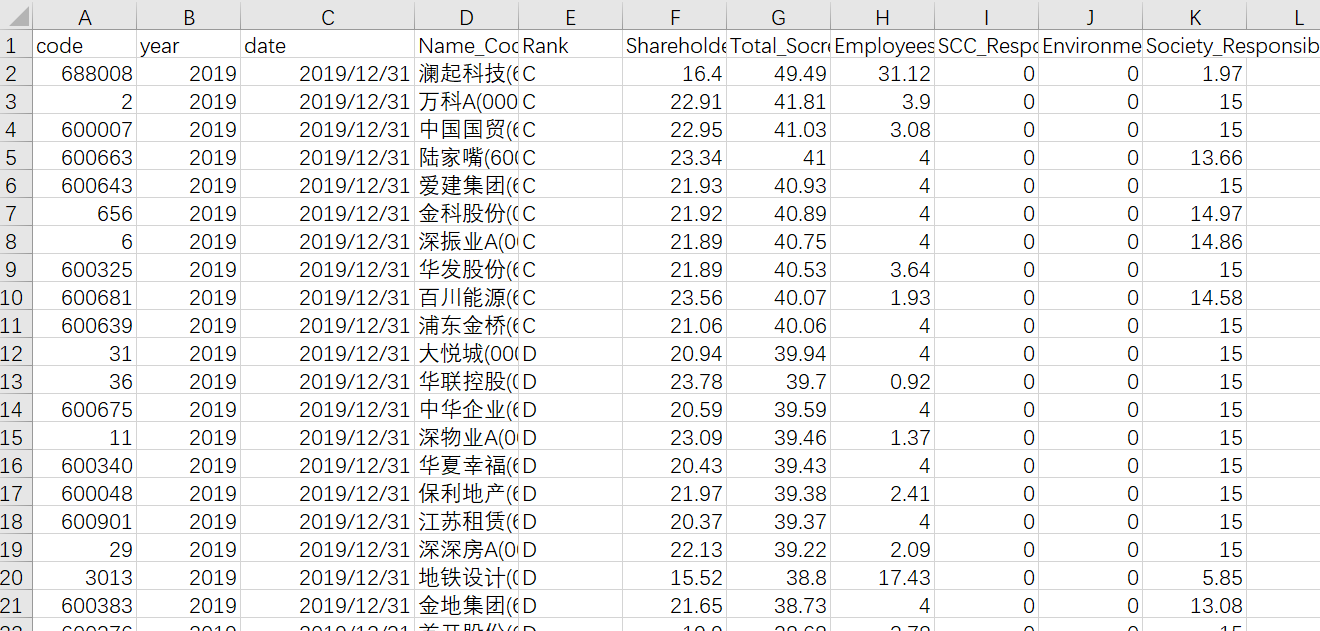This screenshot has height=631, width=1320.
Task: Select cell with code 600675
Action: pyautogui.click(x=84, y=409)
